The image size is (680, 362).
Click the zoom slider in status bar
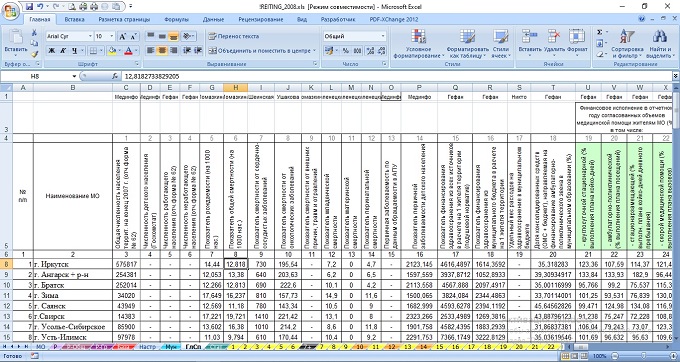pyautogui.click(x=643, y=355)
